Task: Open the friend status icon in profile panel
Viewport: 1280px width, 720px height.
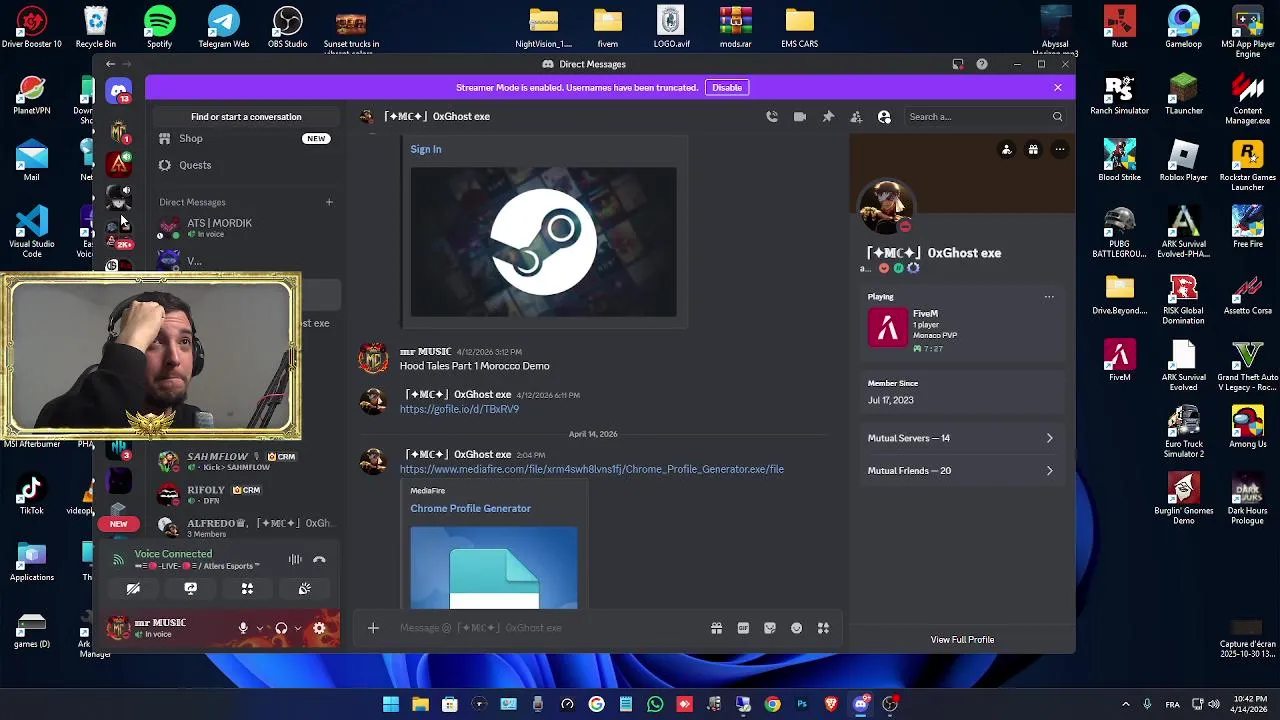Action: click(1007, 150)
